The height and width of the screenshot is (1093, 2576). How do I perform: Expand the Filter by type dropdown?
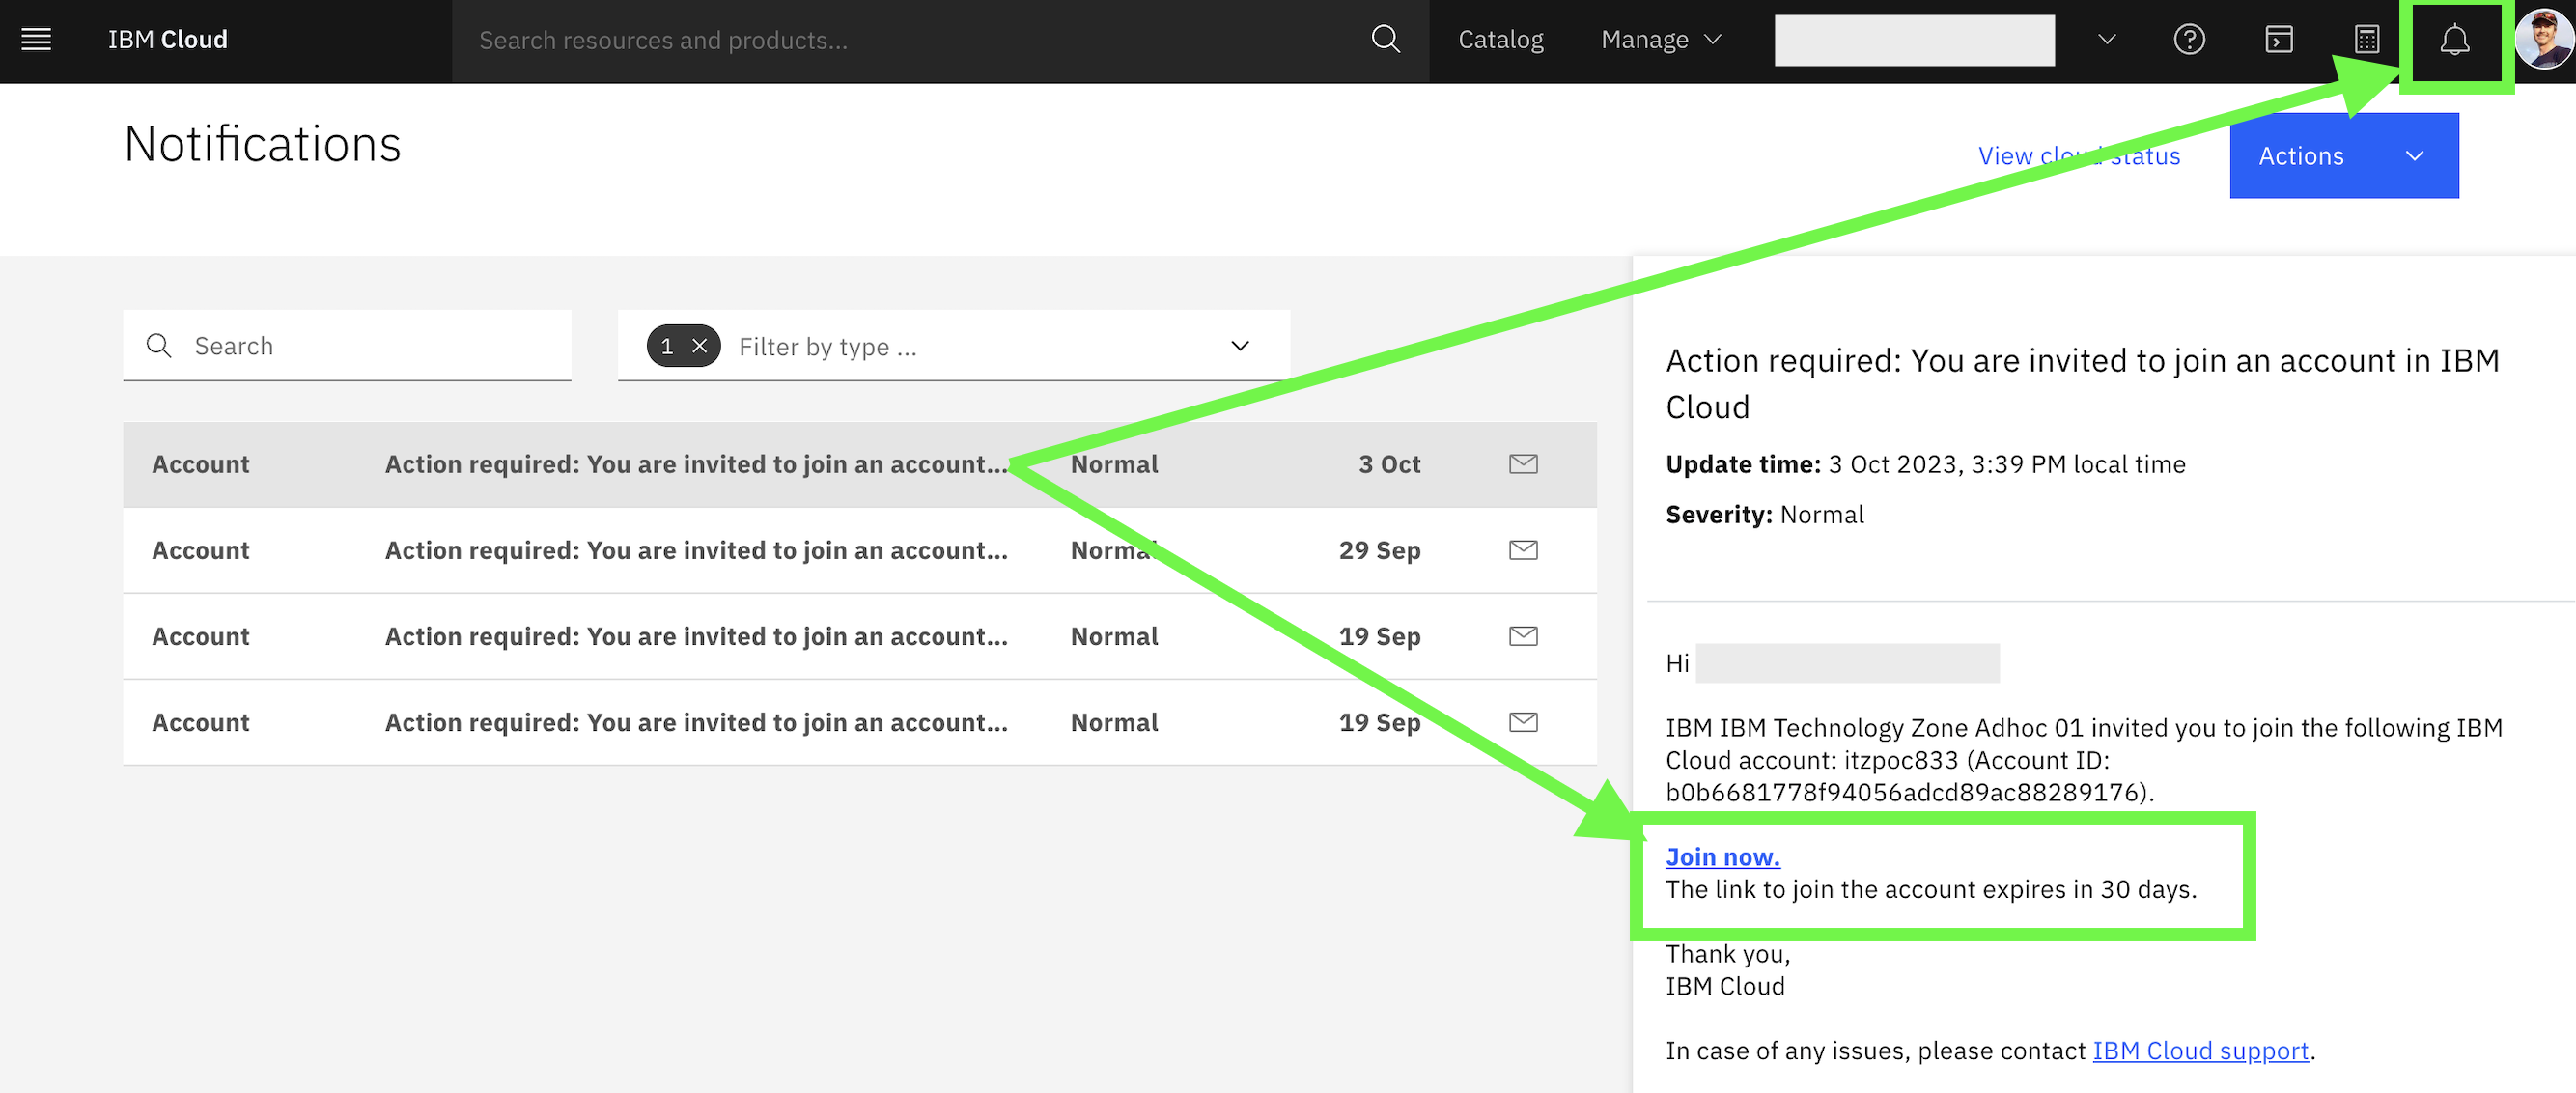tap(1239, 346)
